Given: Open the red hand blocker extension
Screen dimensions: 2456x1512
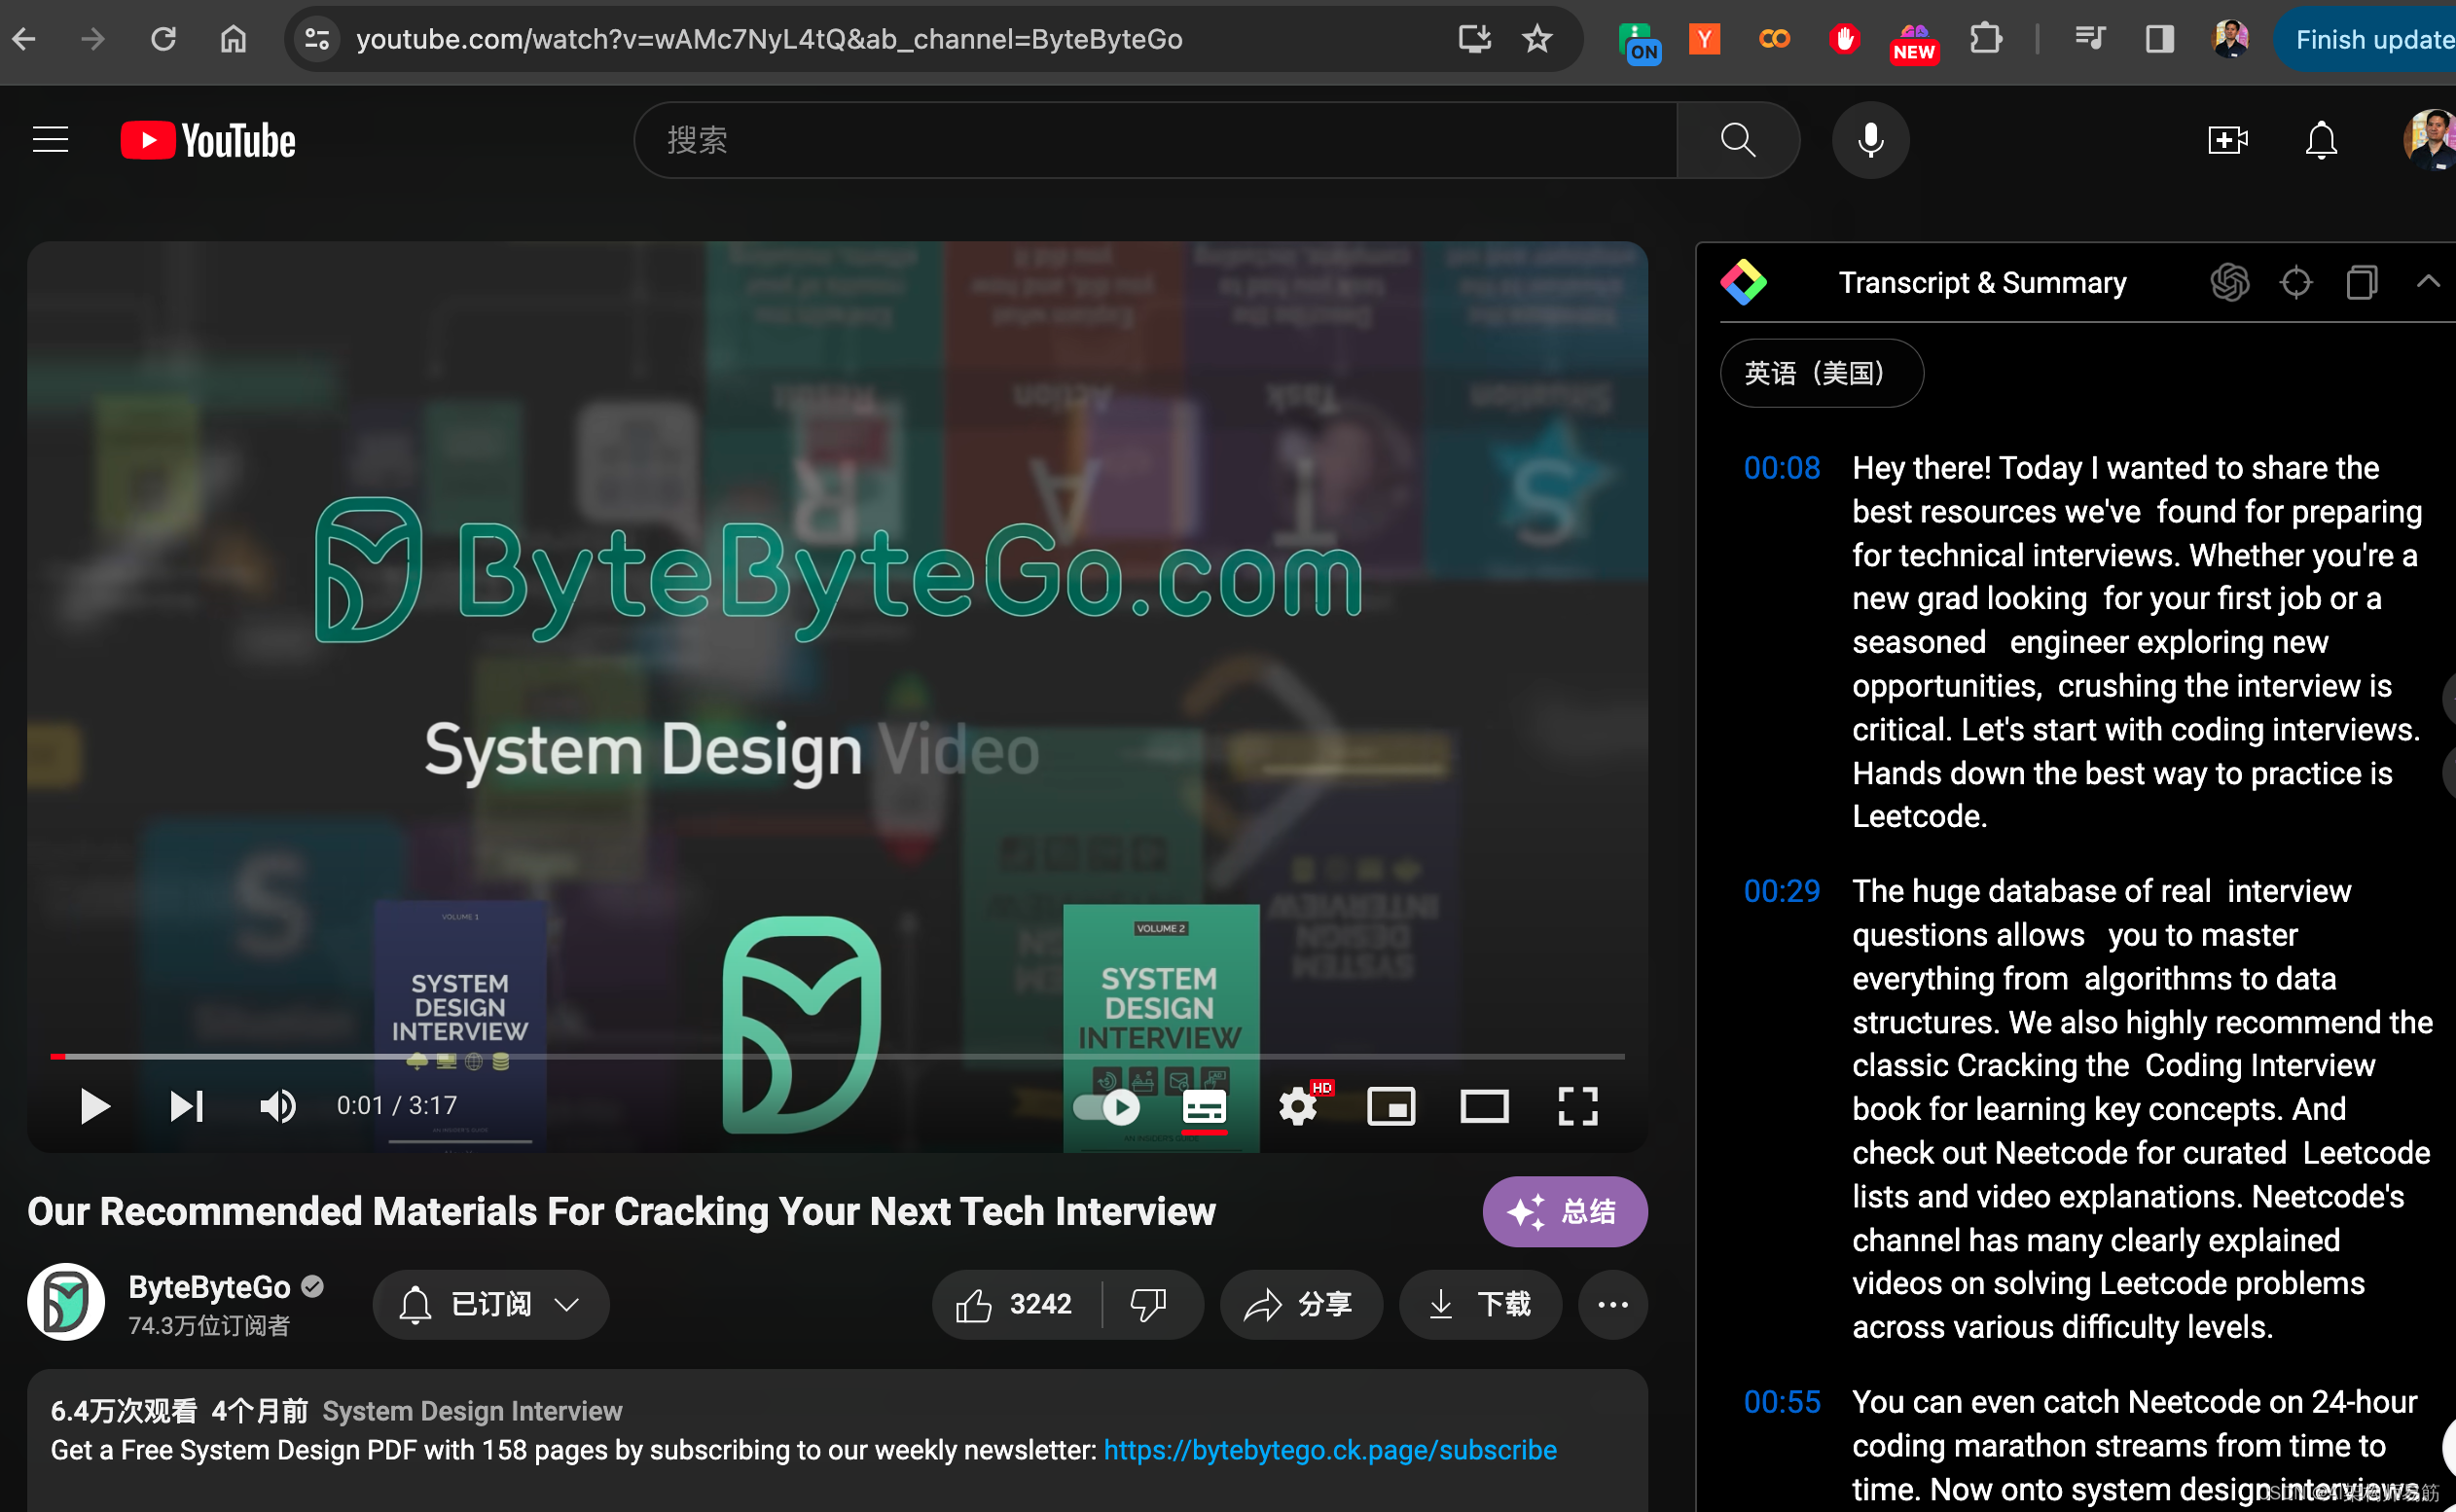Looking at the screenshot, I should click(1844, 39).
